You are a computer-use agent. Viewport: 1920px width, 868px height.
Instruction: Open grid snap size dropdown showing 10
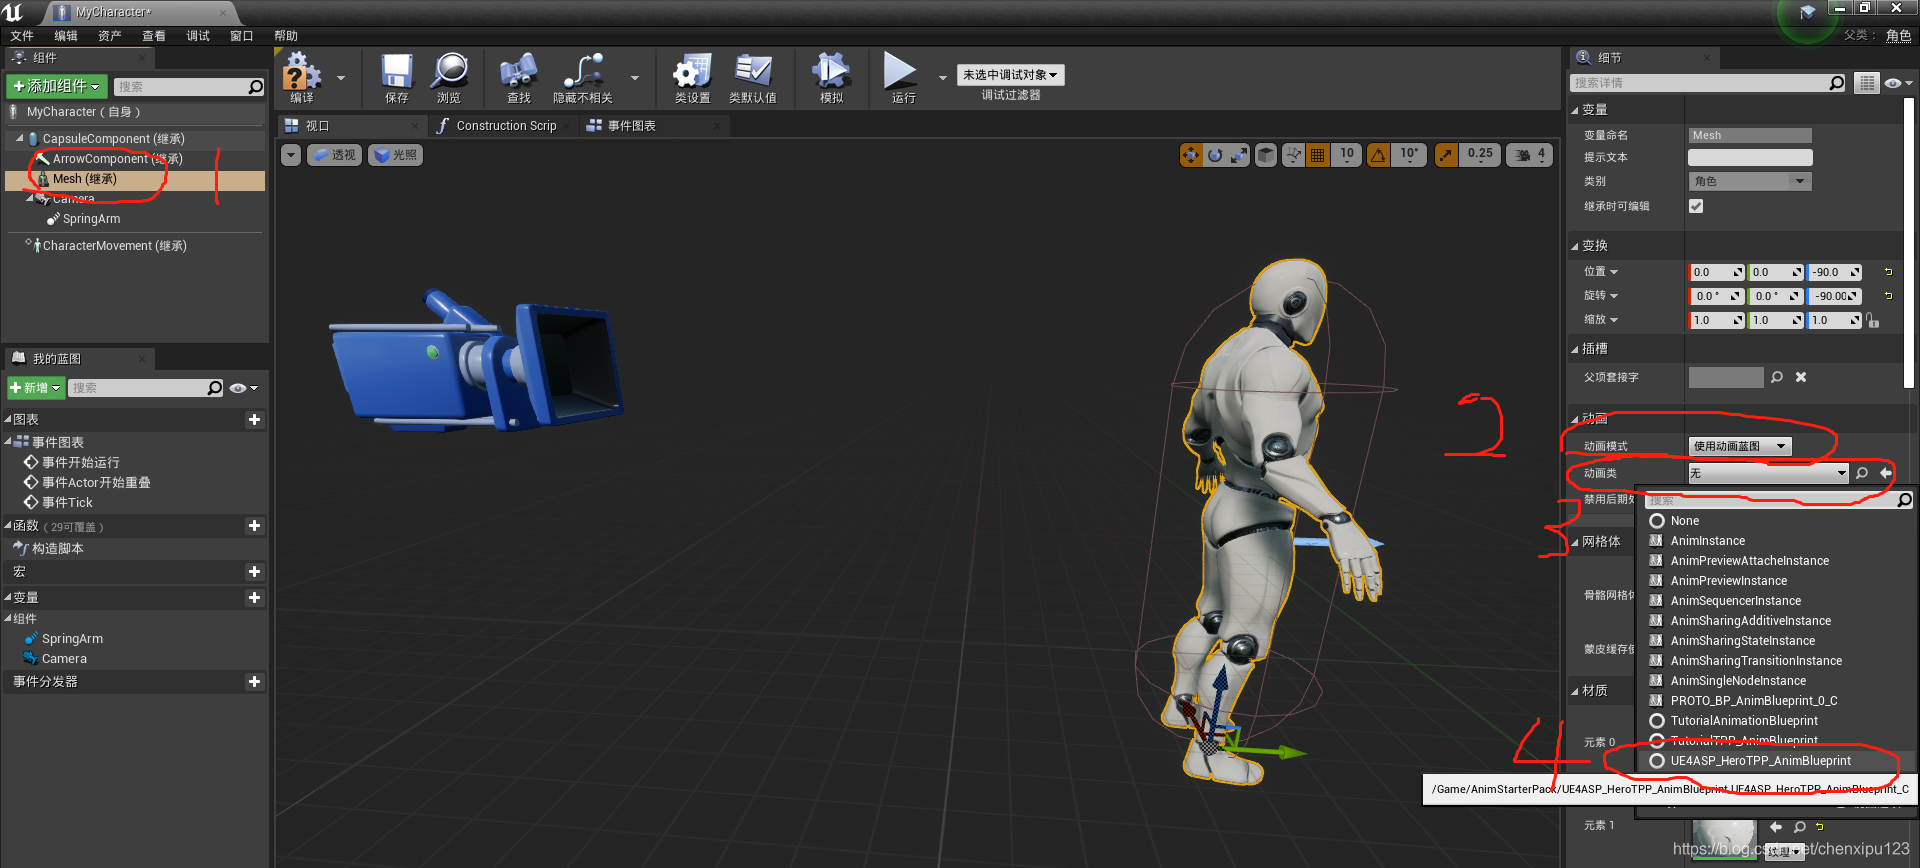[x=1347, y=155]
